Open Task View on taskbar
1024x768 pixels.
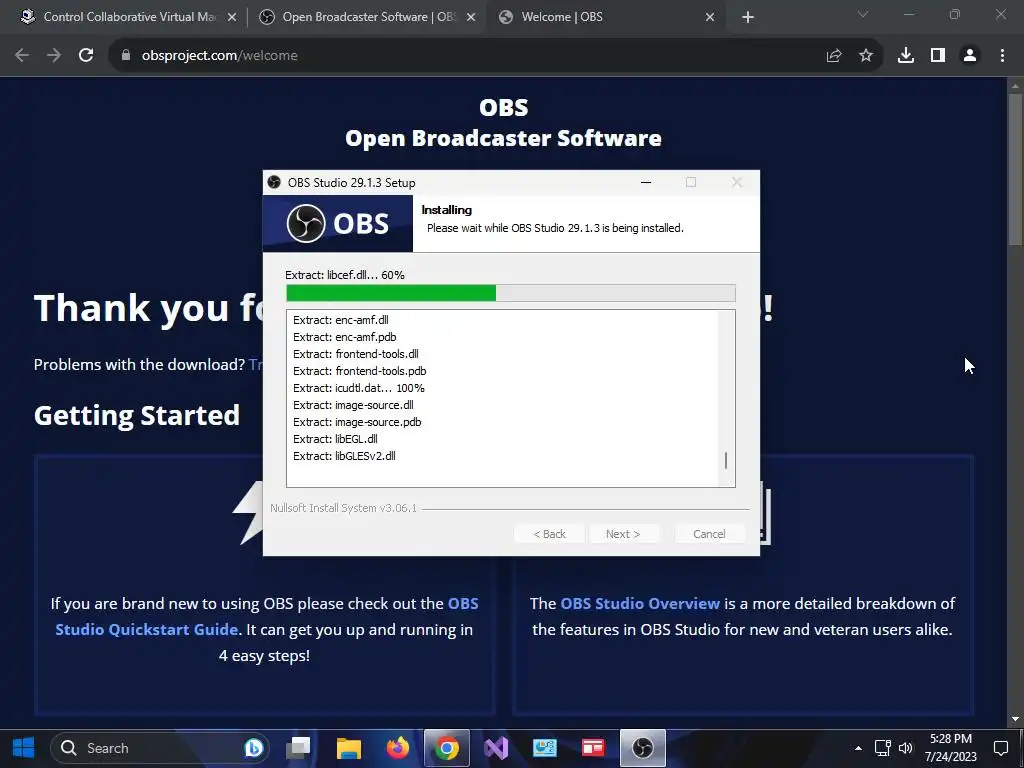pyautogui.click(x=298, y=748)
